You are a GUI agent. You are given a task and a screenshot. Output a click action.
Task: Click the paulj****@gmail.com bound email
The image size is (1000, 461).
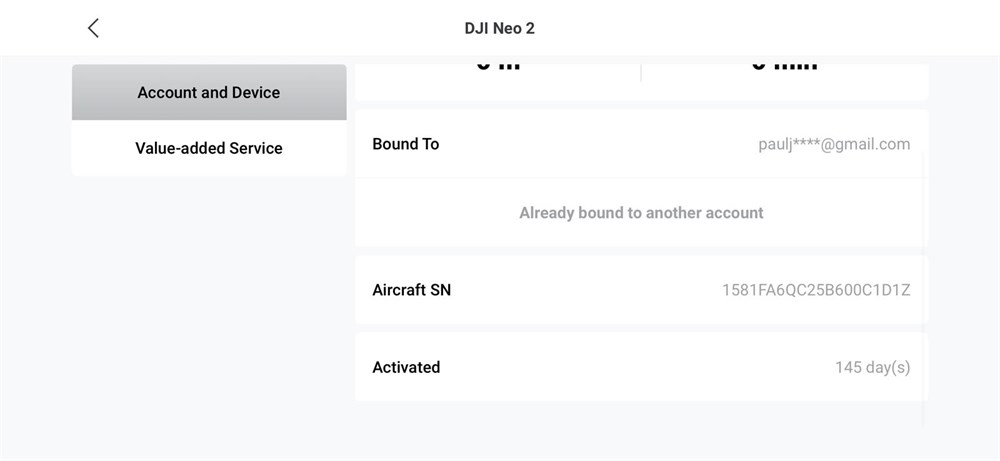834,144
